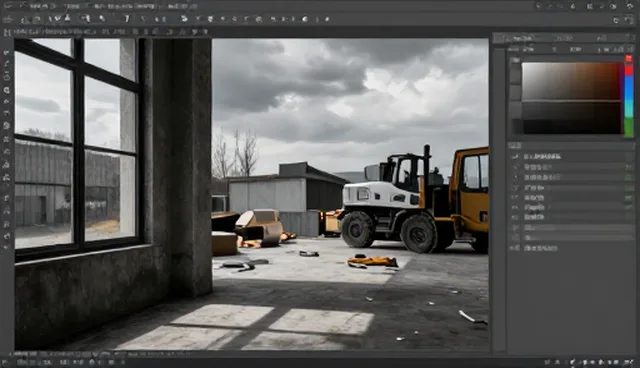Select the topmost layer row in the layers list
Viewport: 640px width, 368px height.
(x=571, y=156)
